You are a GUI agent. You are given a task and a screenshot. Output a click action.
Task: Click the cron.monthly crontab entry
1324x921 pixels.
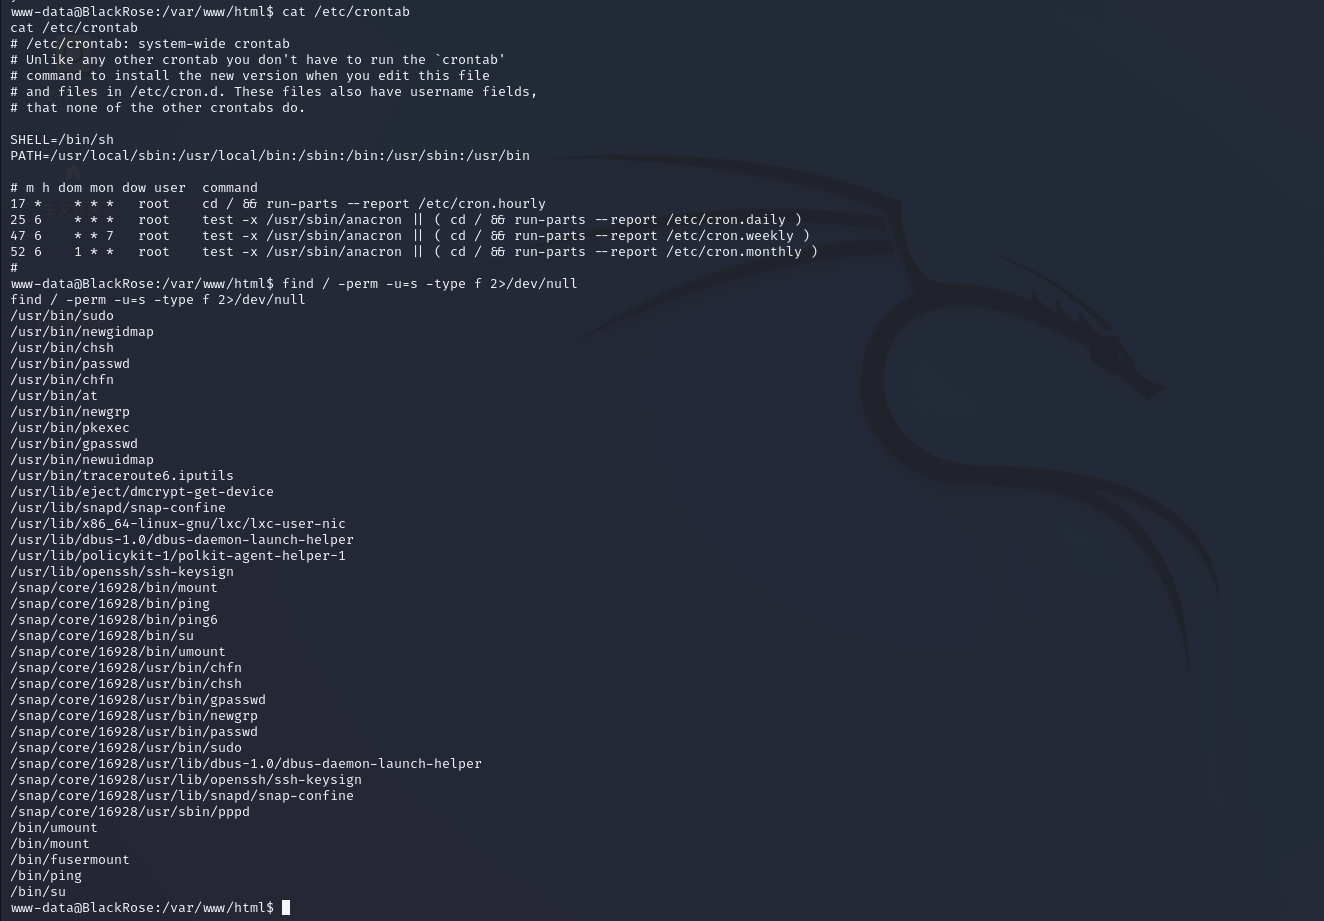(x=414, y=251)
